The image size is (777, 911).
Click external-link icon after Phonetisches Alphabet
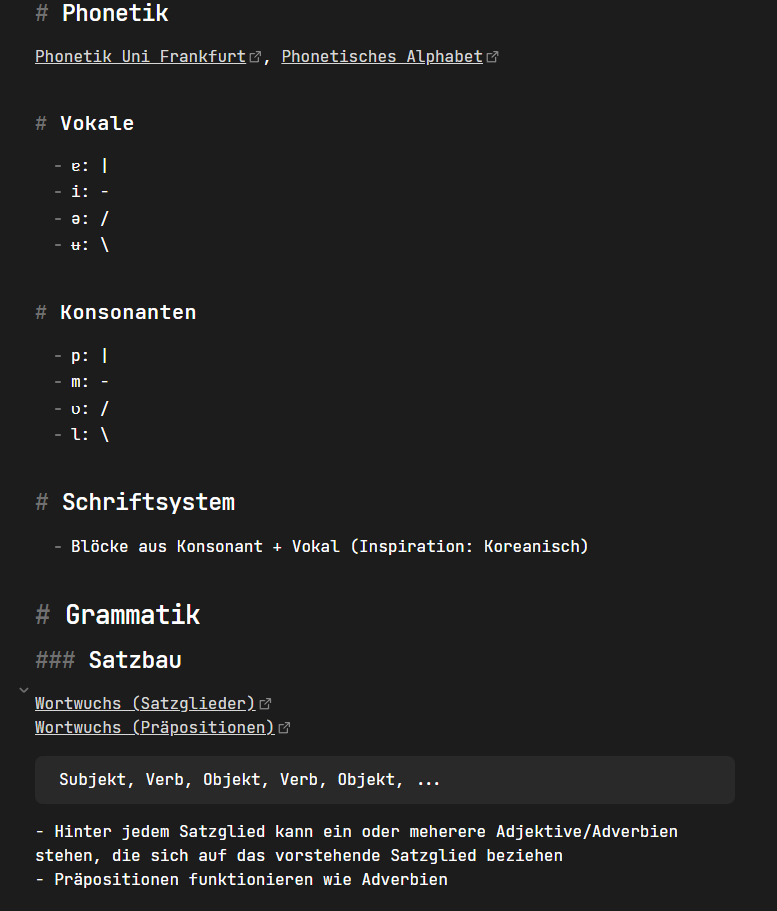click(x=492, y=57)
